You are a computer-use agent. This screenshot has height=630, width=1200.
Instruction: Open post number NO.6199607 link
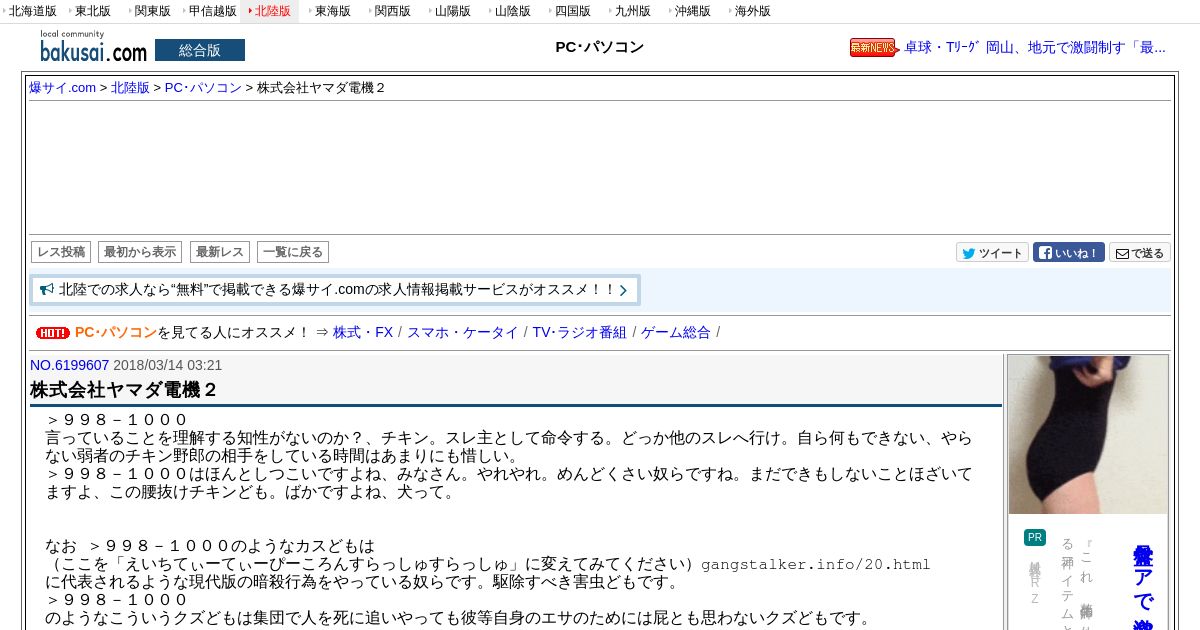click(69, 365)
